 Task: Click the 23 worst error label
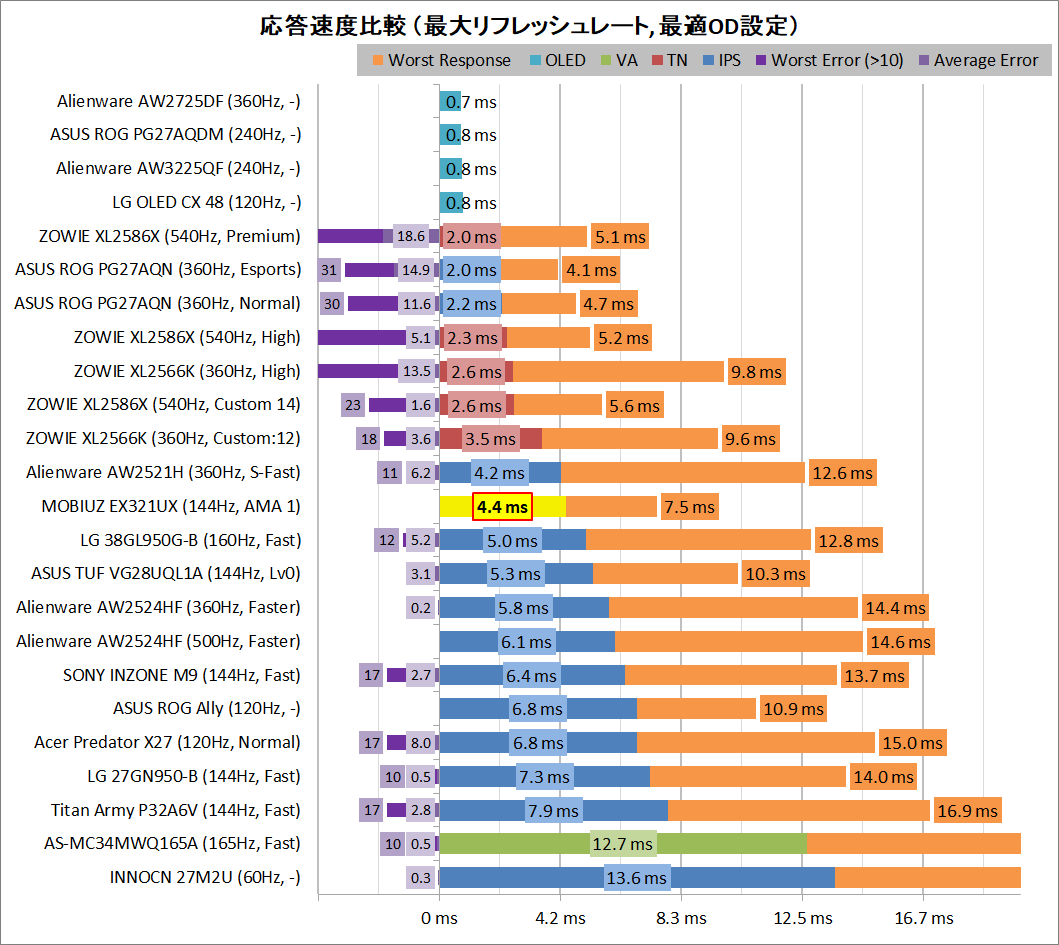353,405
